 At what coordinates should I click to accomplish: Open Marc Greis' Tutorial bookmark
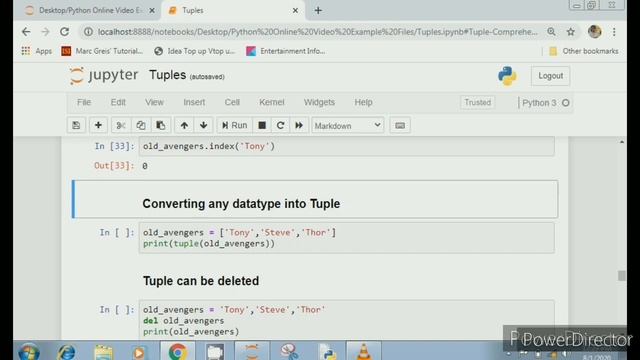(102, 51)
